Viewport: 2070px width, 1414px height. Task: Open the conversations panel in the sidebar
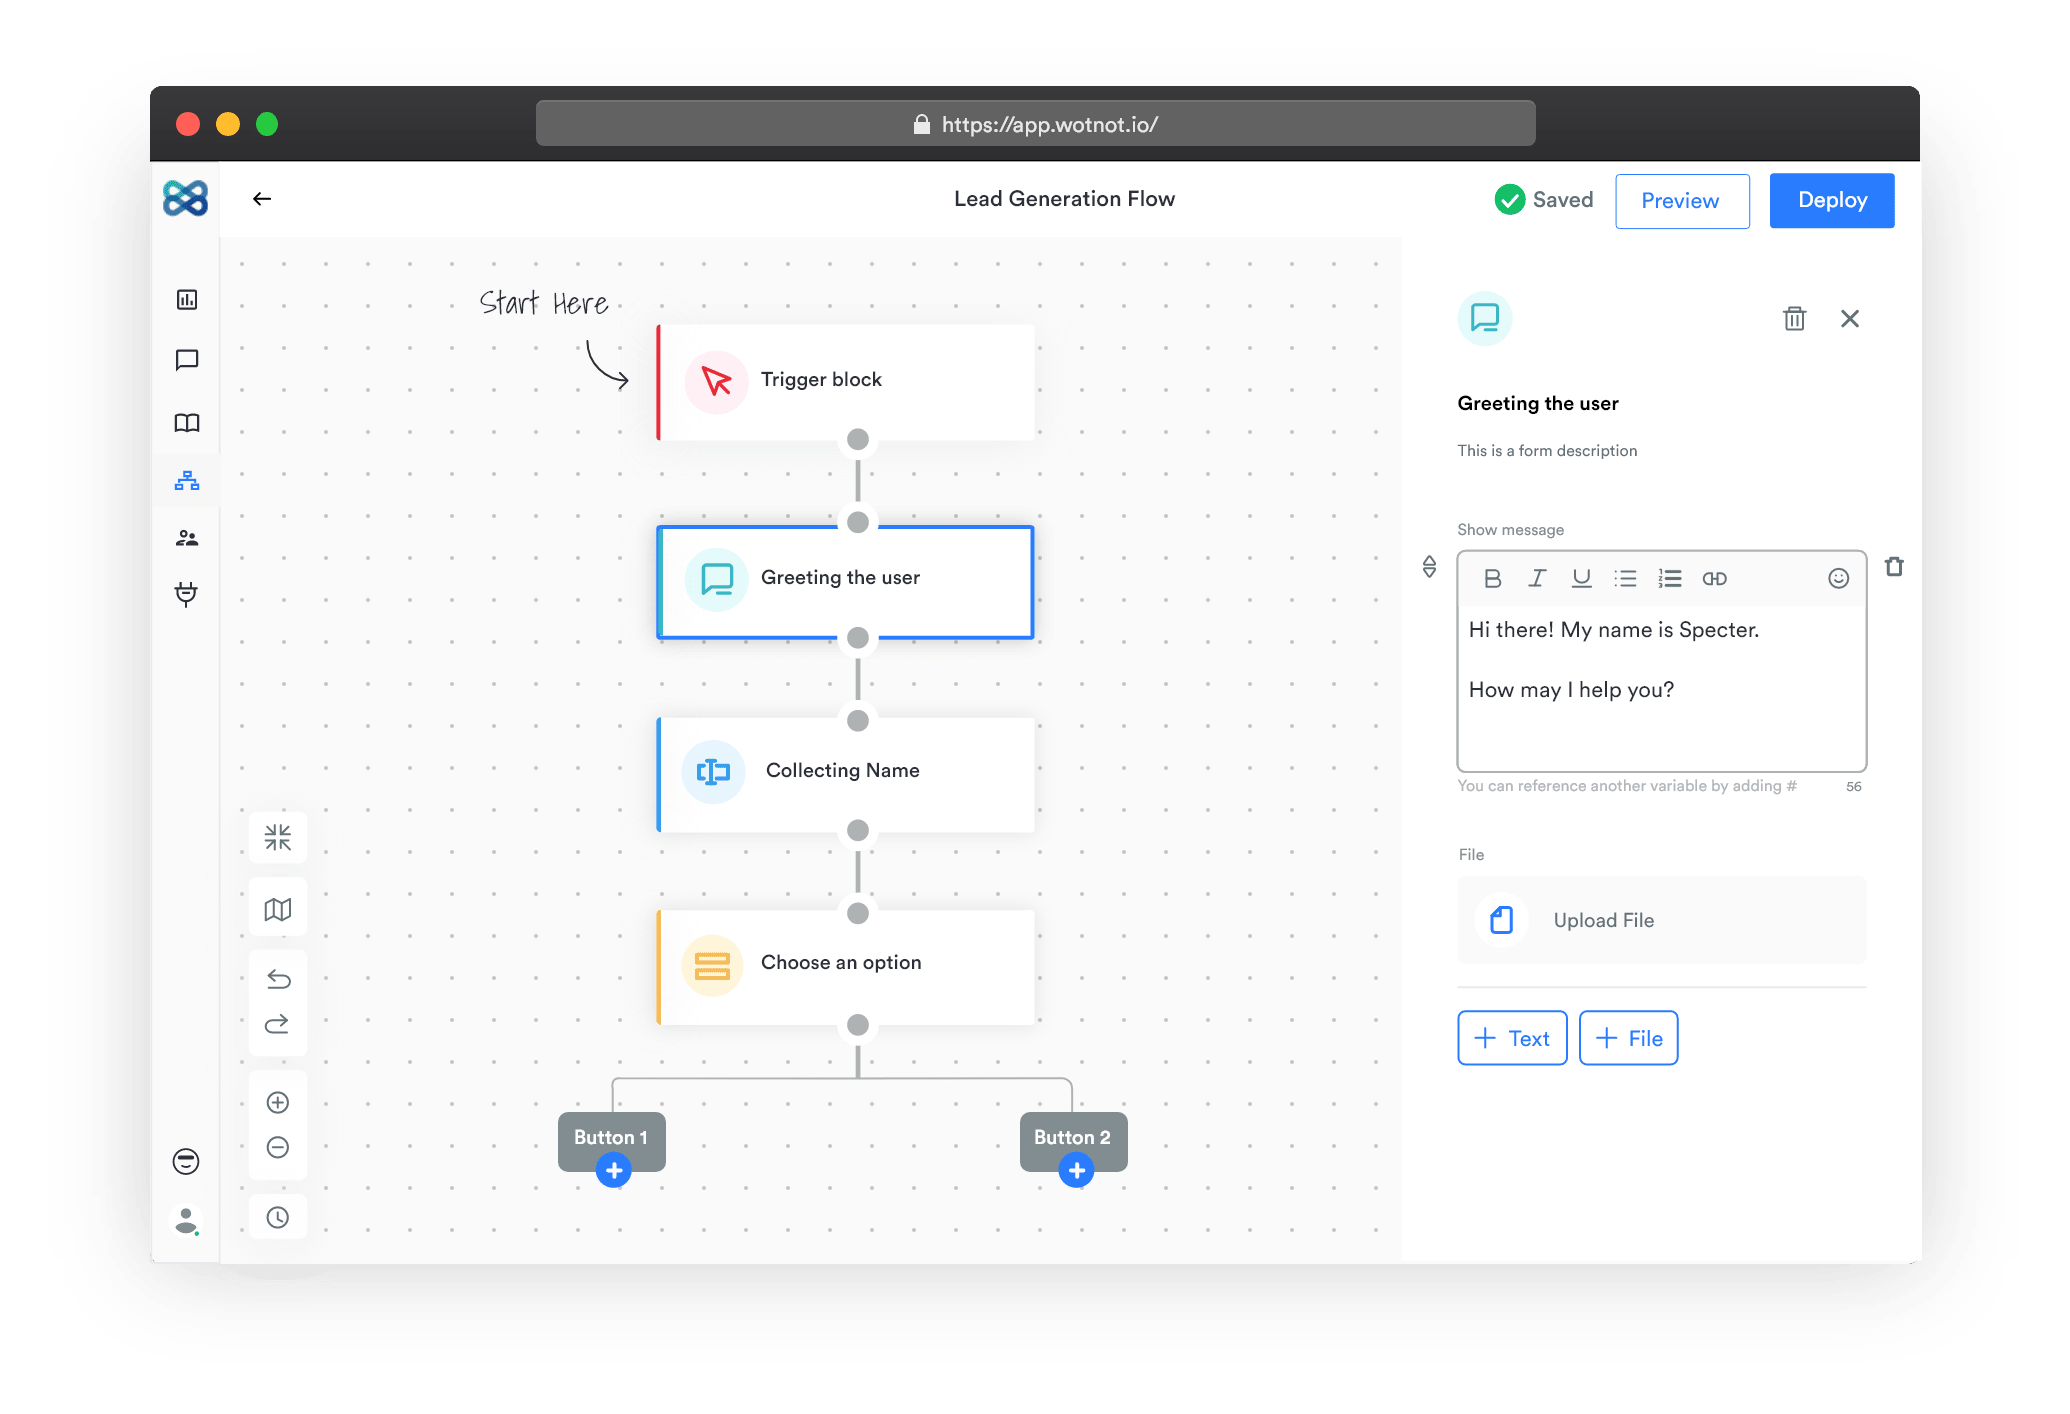[x=186, y=361]
